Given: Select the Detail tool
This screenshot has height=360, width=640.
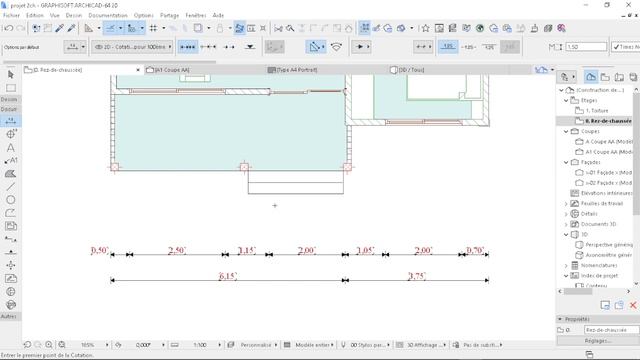Looking at the screenshot, I should pos(11,291).
